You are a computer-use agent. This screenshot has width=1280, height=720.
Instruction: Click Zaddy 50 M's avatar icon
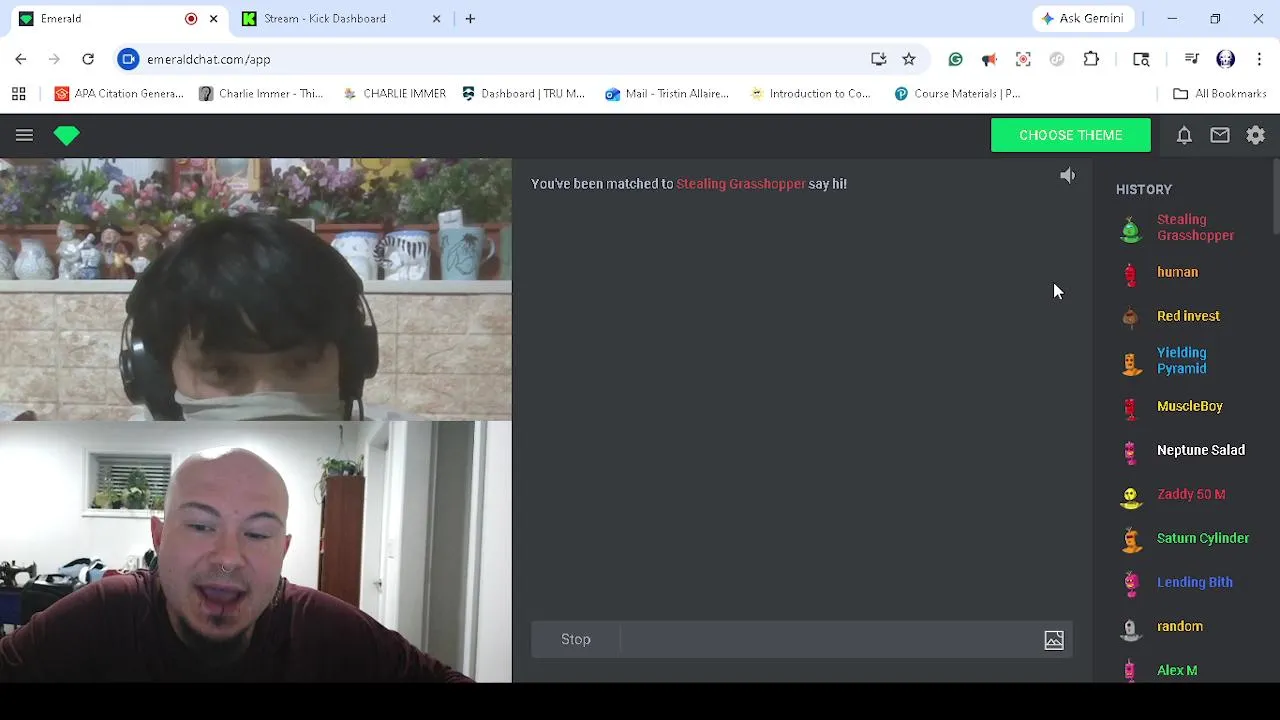coord(1131,496)
